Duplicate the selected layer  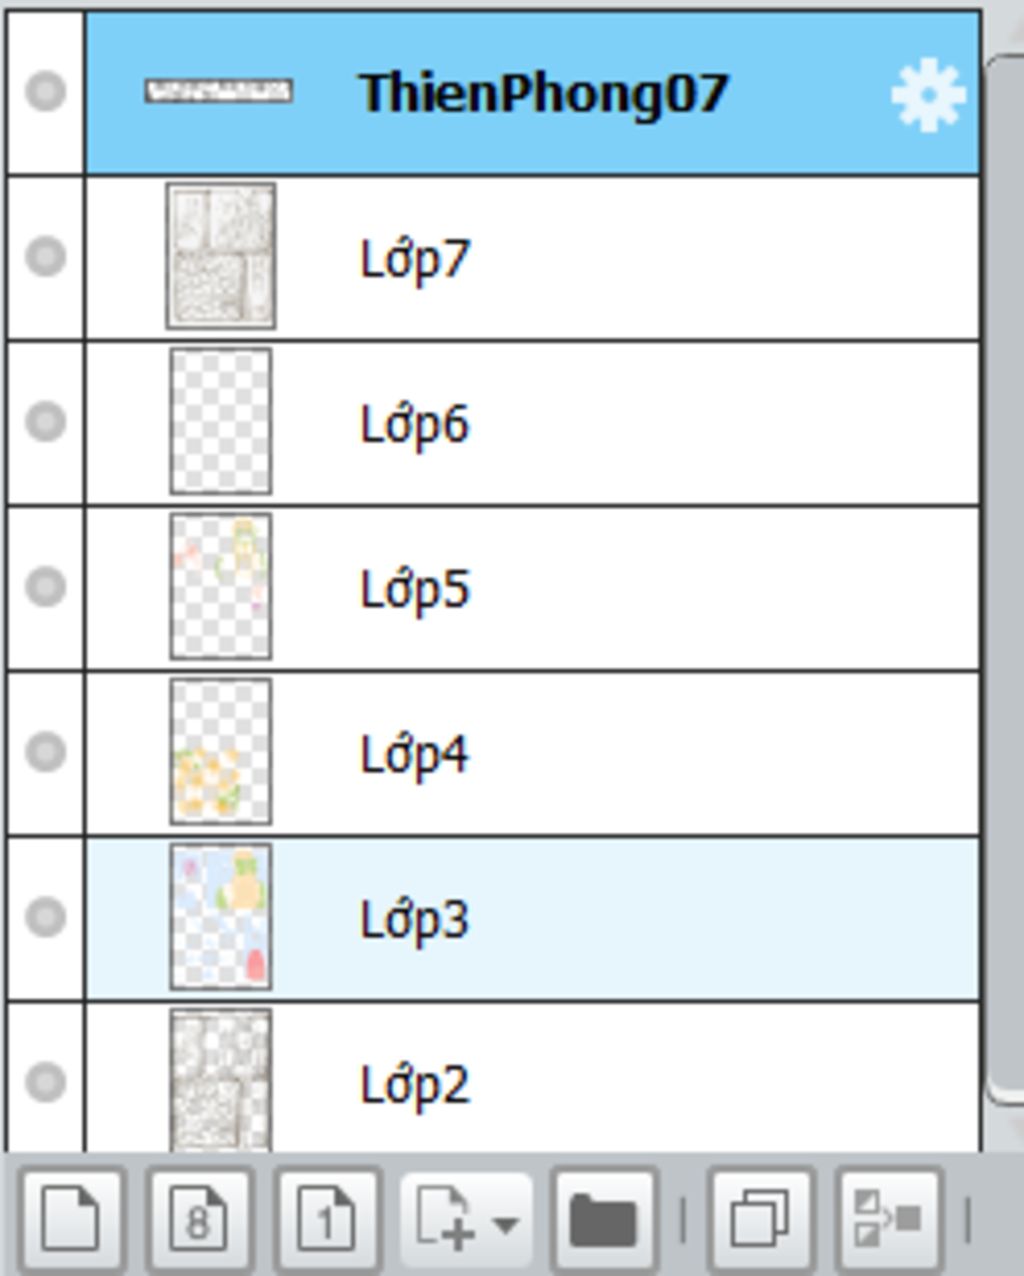(762, 1218)
